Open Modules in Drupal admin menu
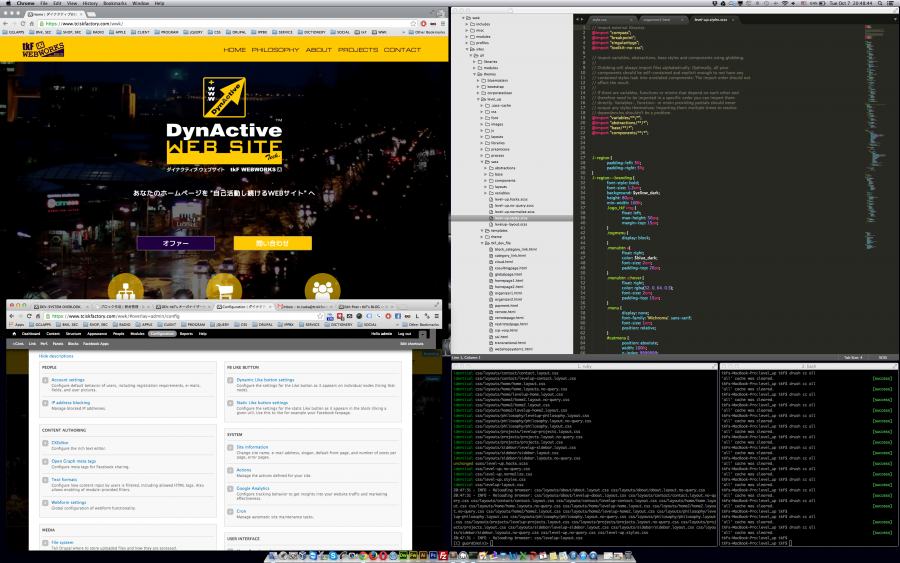This screenshot has height=563, width=900. click(x=138, y=333)
